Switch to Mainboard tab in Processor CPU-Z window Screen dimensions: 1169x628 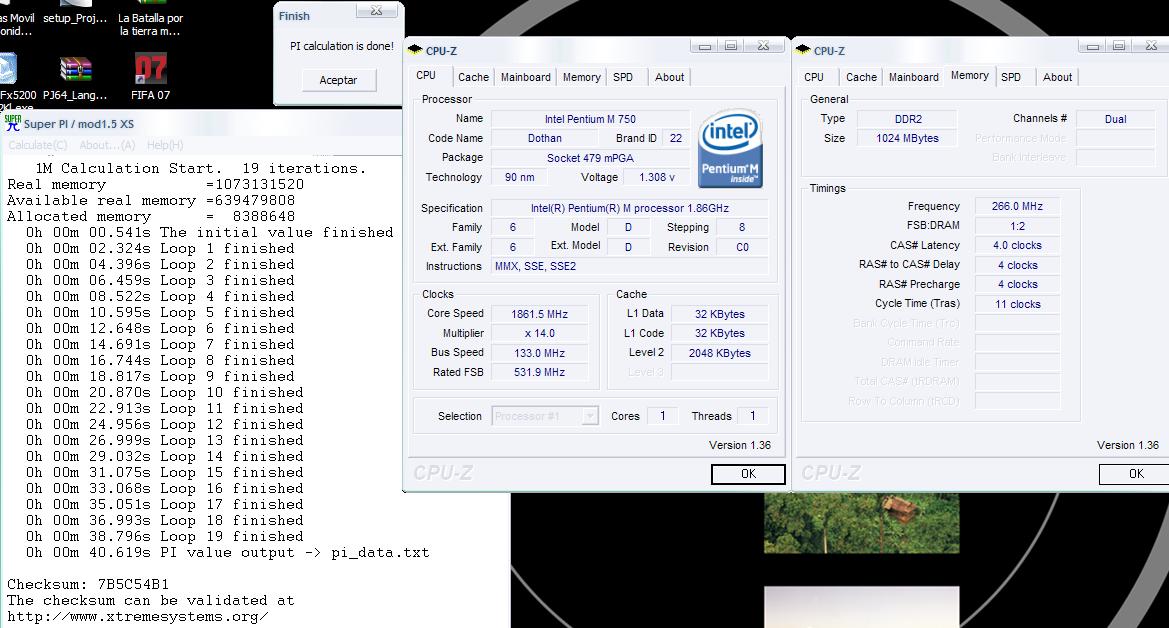[x=525, y=77]
